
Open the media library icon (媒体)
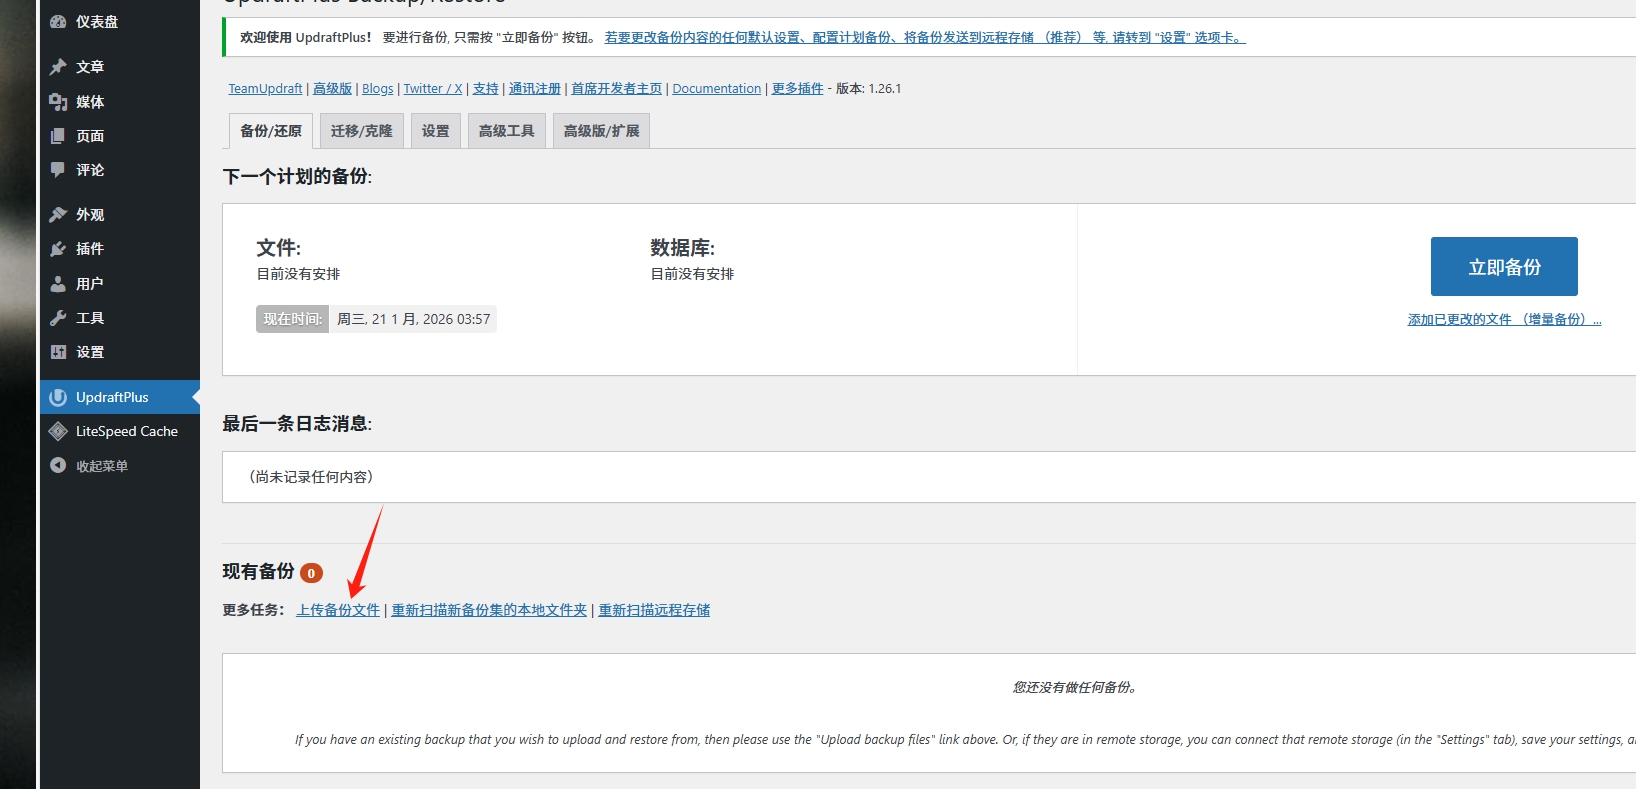click(x=58, y=102)
